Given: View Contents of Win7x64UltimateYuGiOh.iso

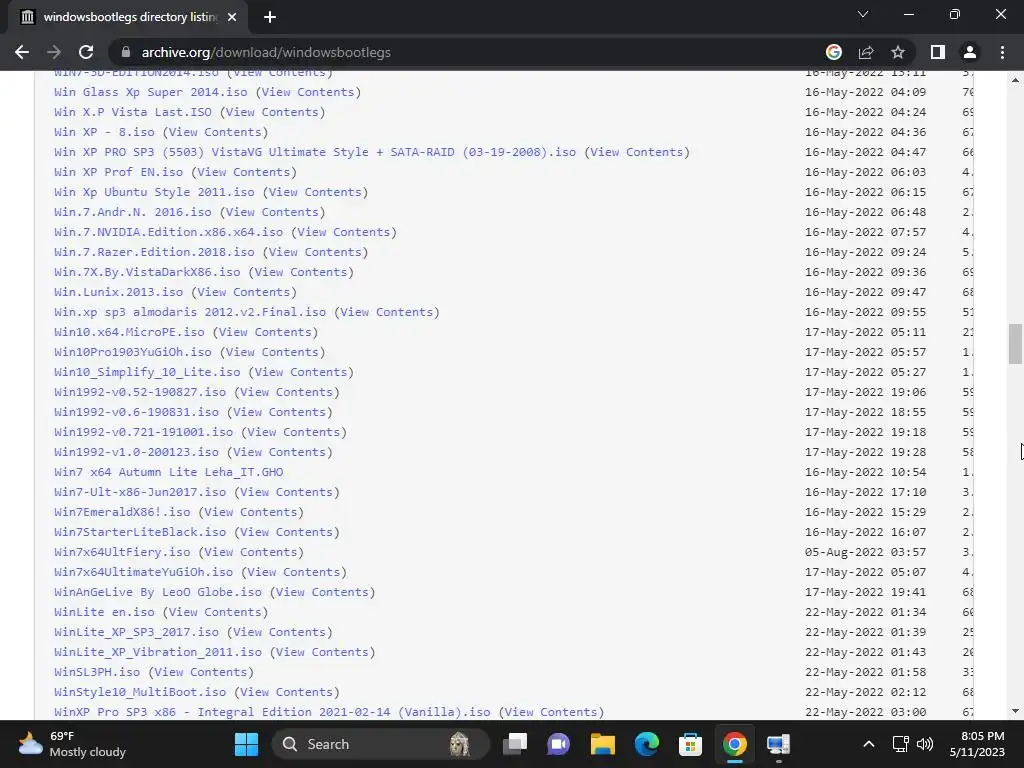Looking at the screenshot, I should click(294, 572).
